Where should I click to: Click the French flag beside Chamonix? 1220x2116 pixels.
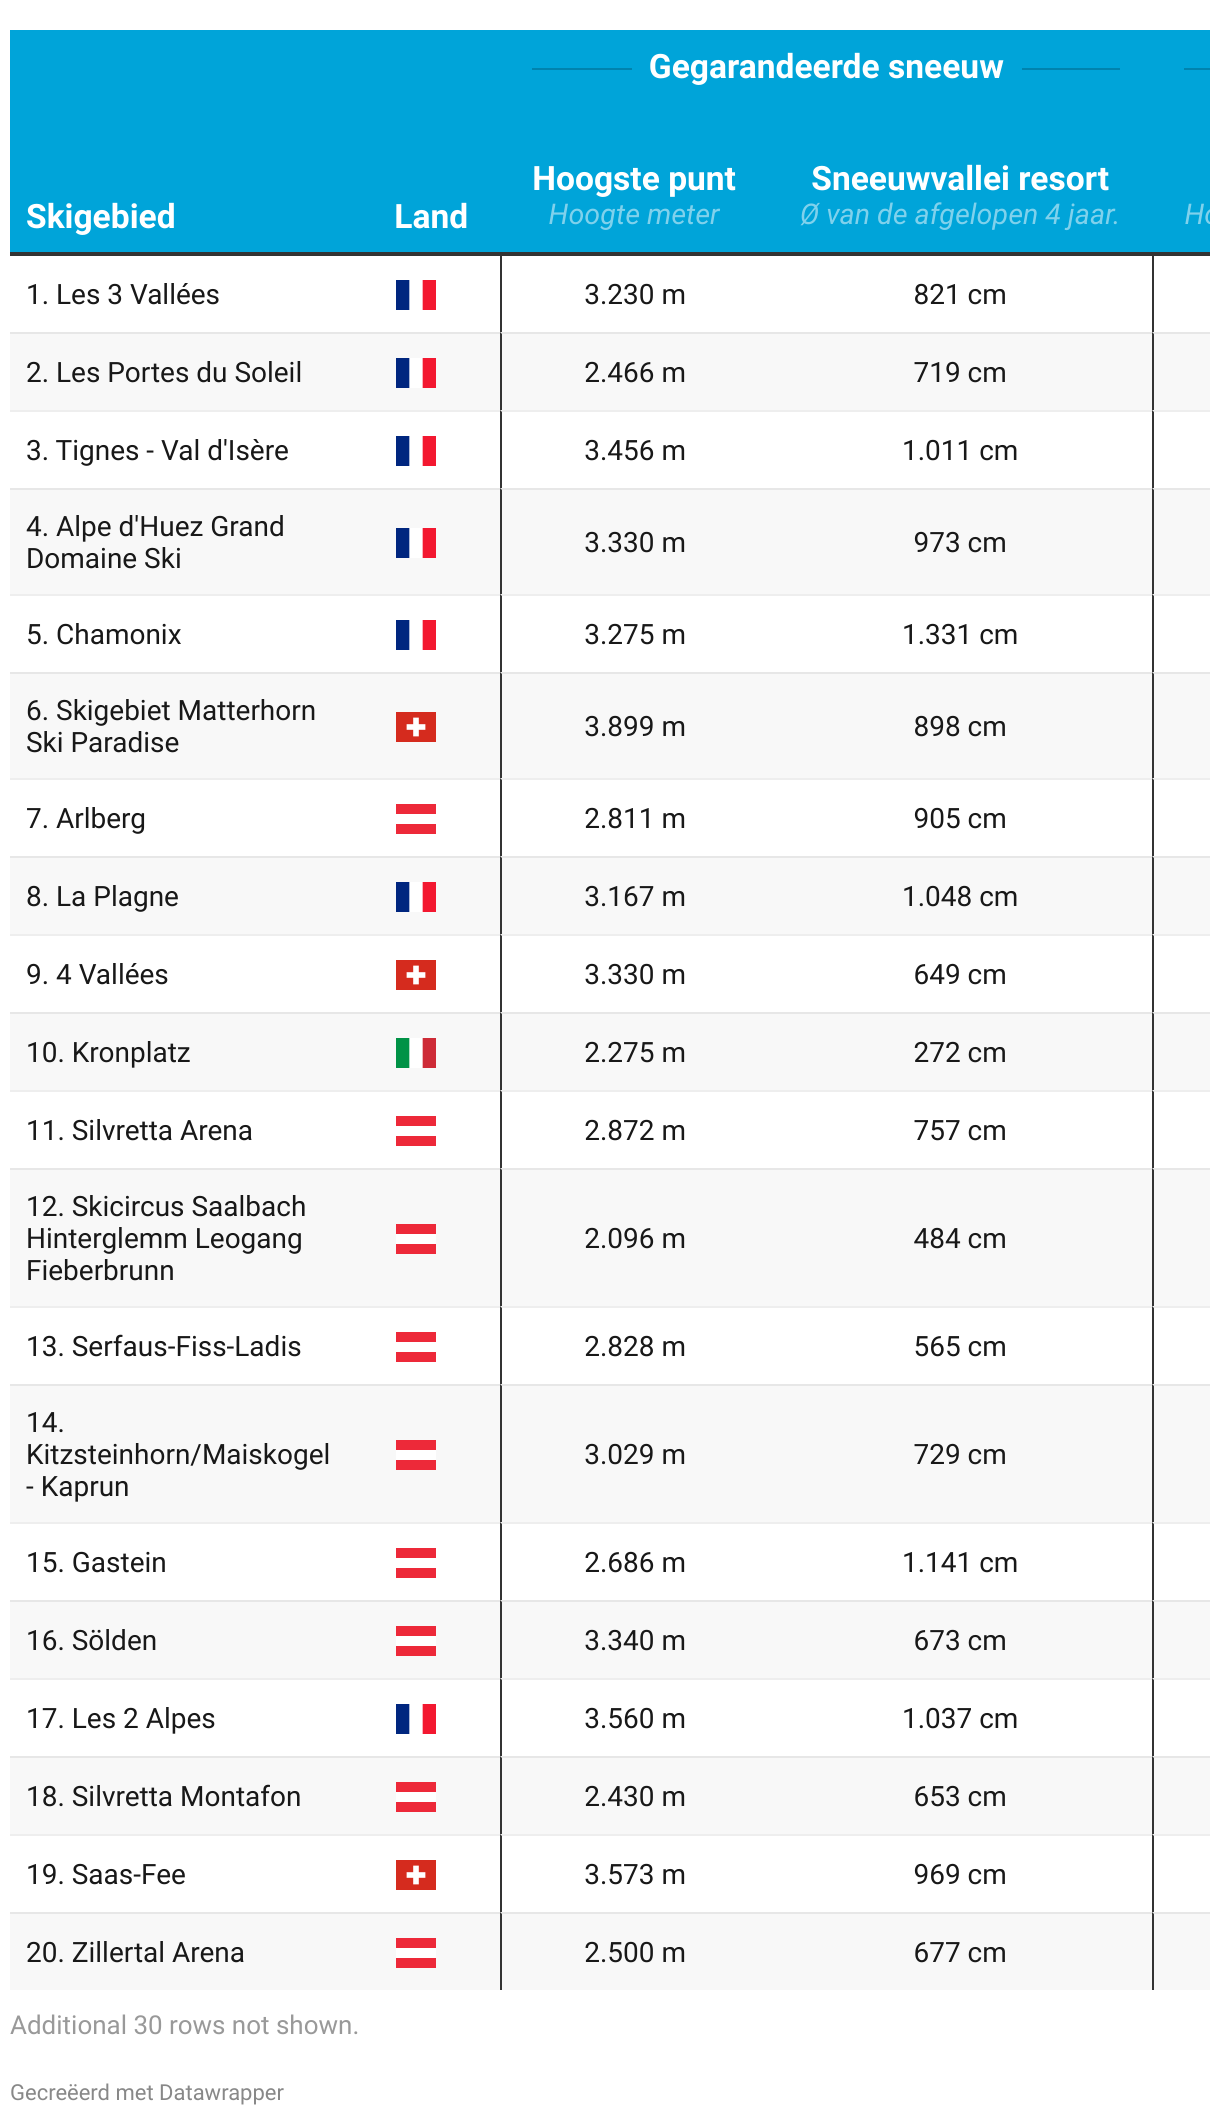416,635
